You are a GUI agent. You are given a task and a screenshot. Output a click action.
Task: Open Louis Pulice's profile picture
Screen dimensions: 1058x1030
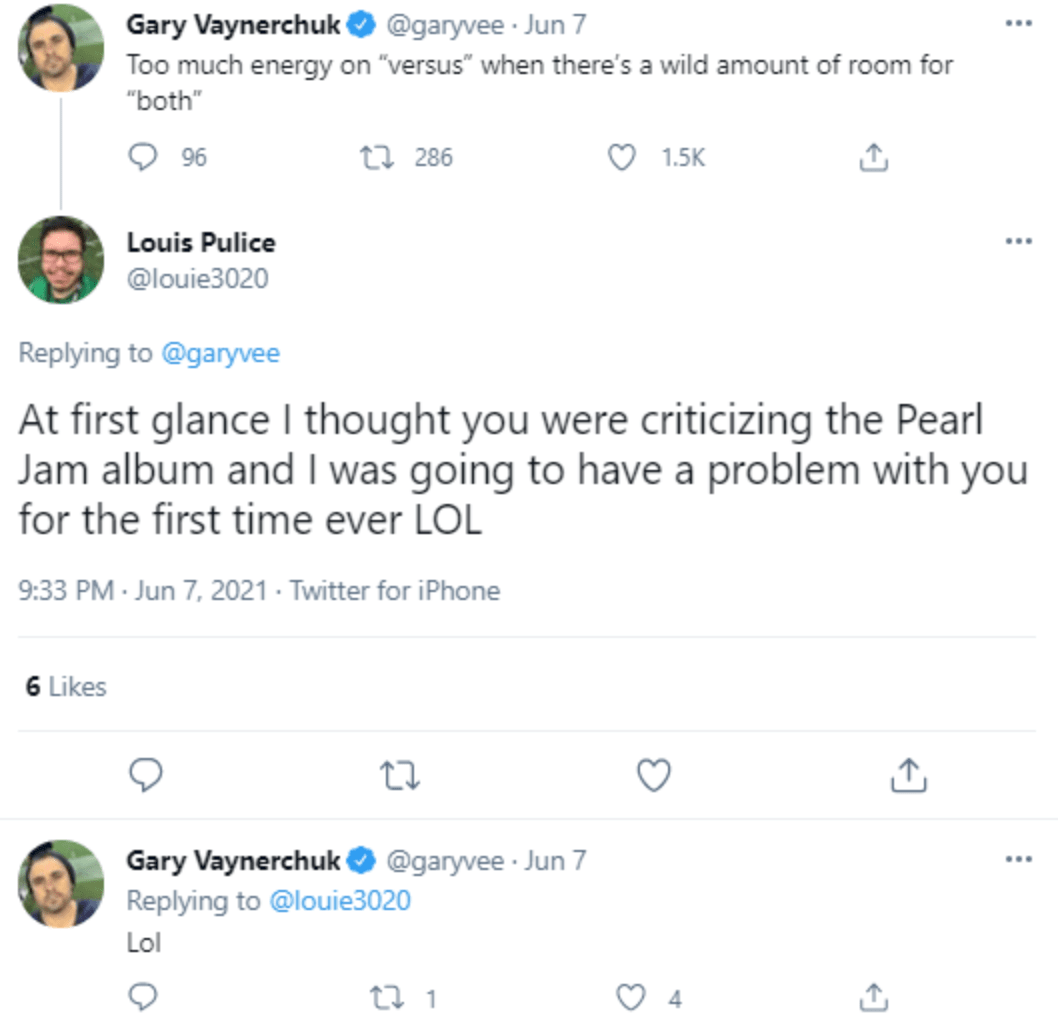(61, 259)
